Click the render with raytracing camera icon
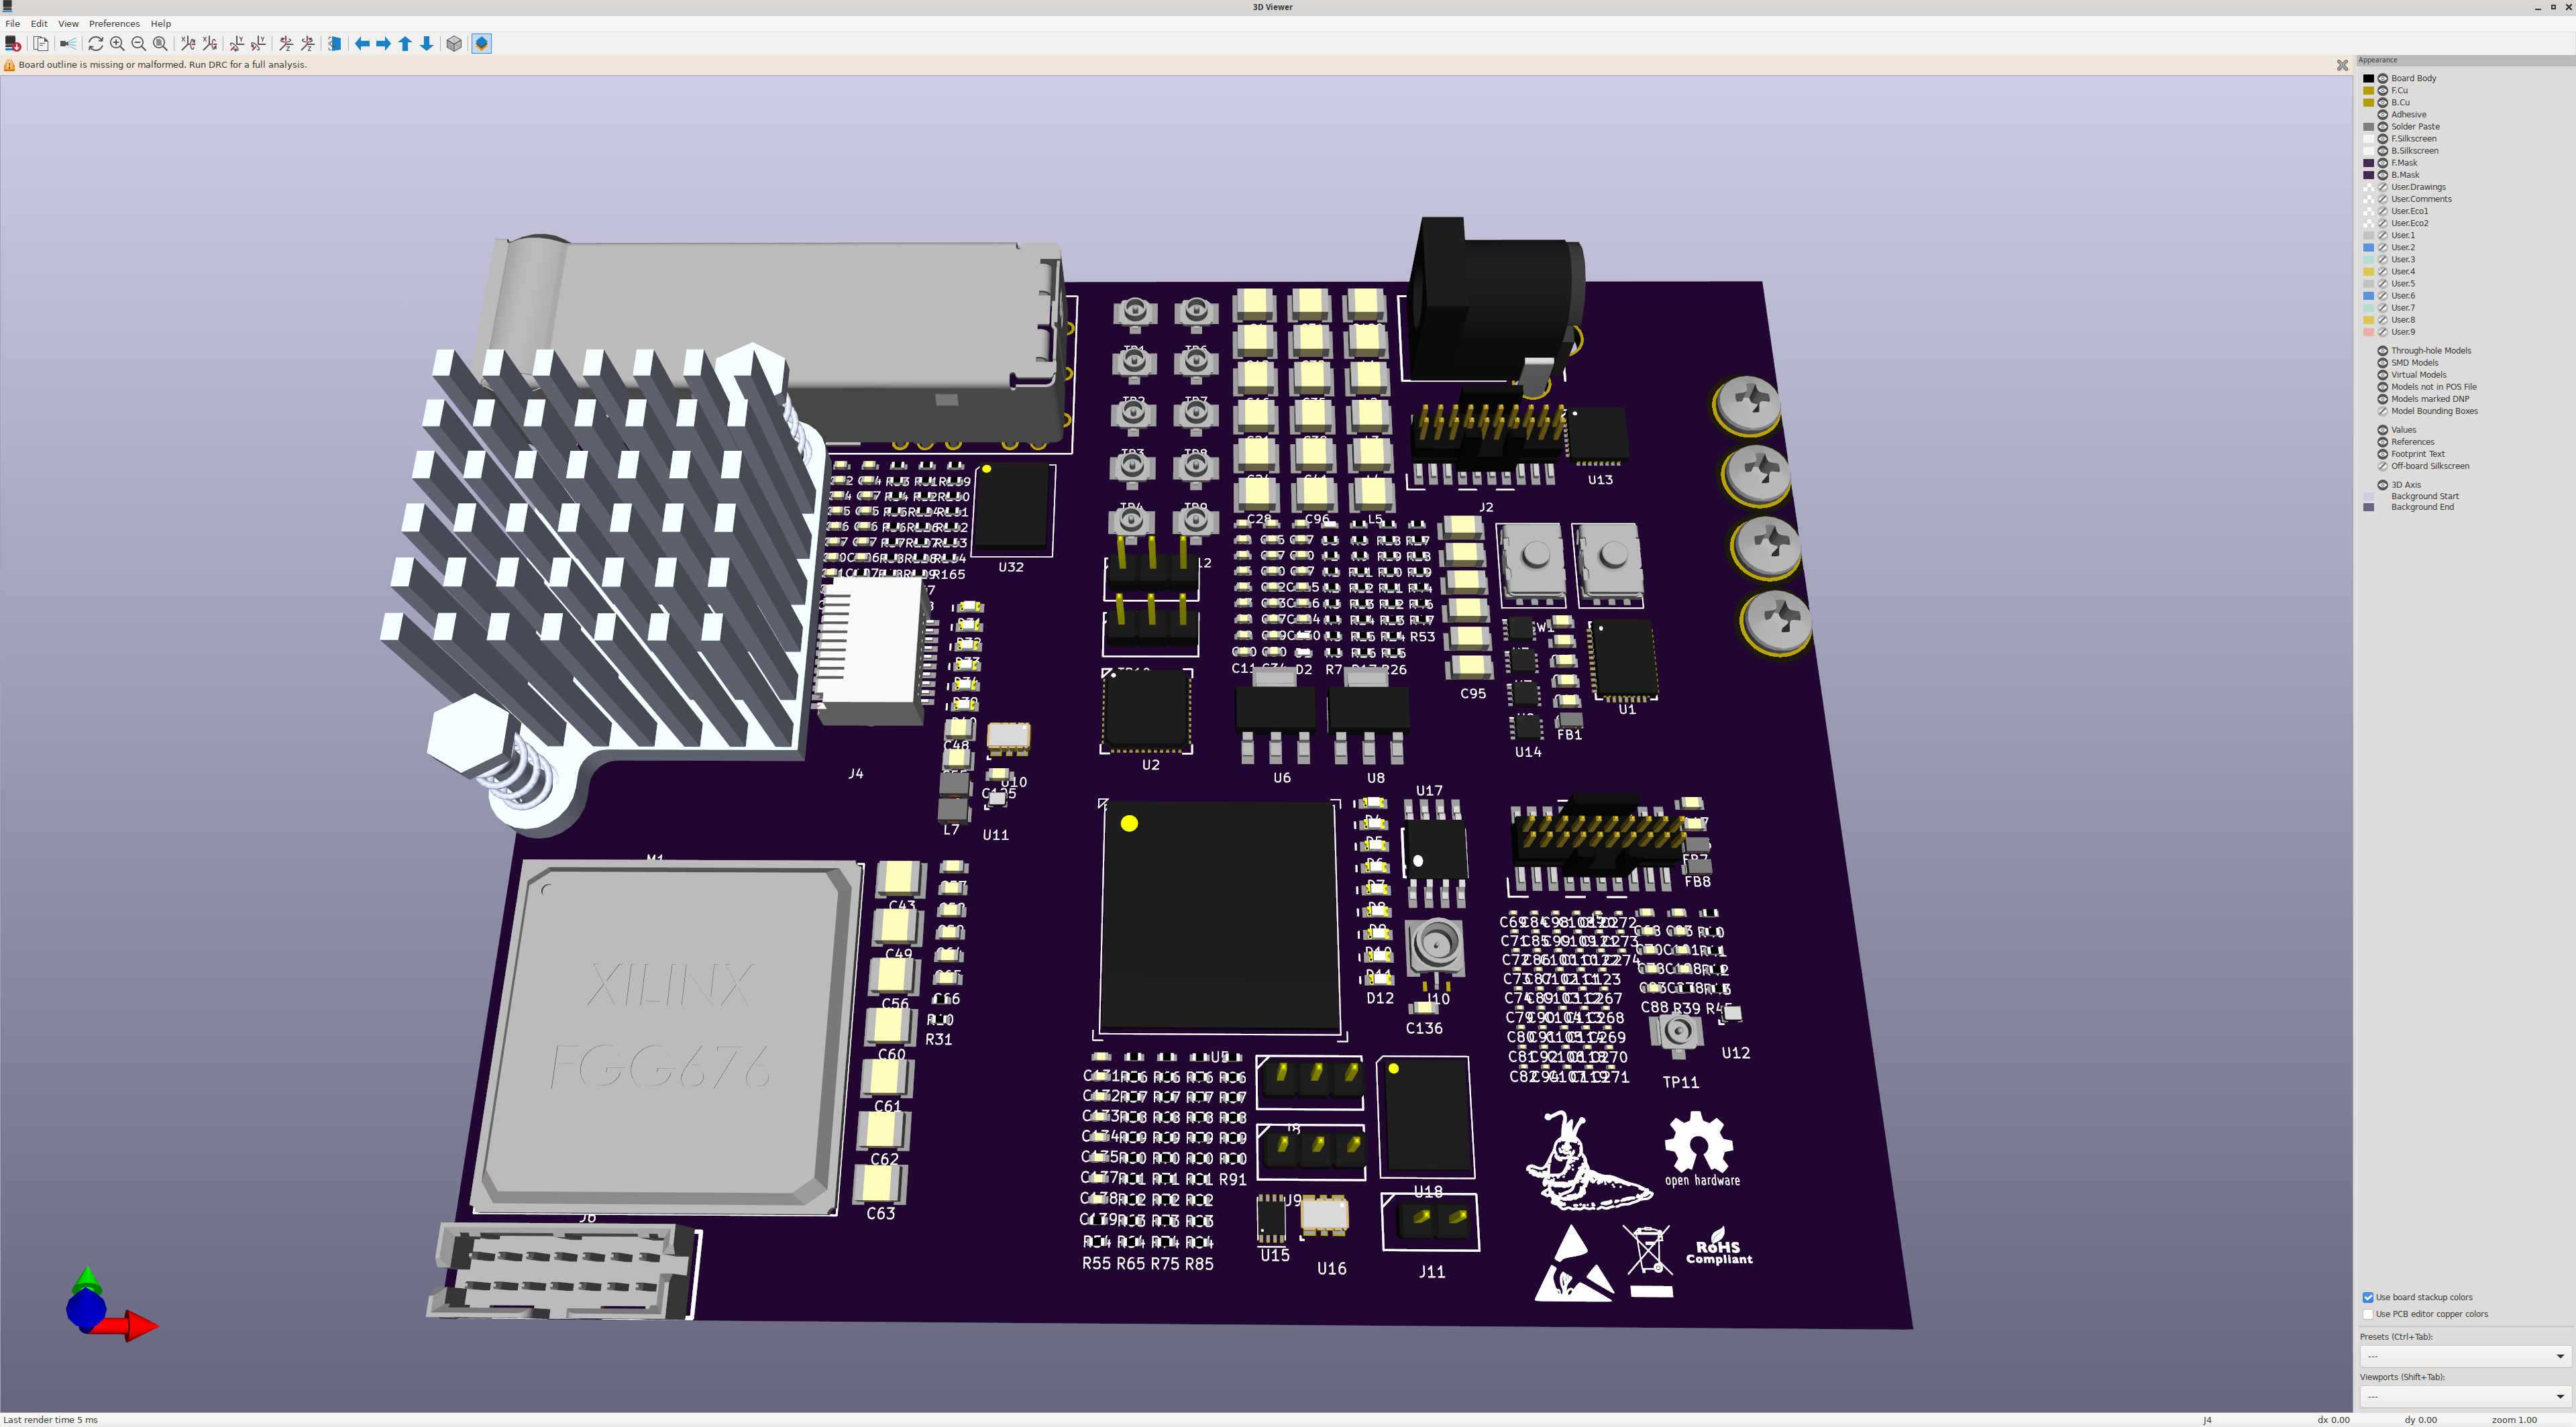The height and width of the screenshot is (1427, 2576). coord(68,44)
